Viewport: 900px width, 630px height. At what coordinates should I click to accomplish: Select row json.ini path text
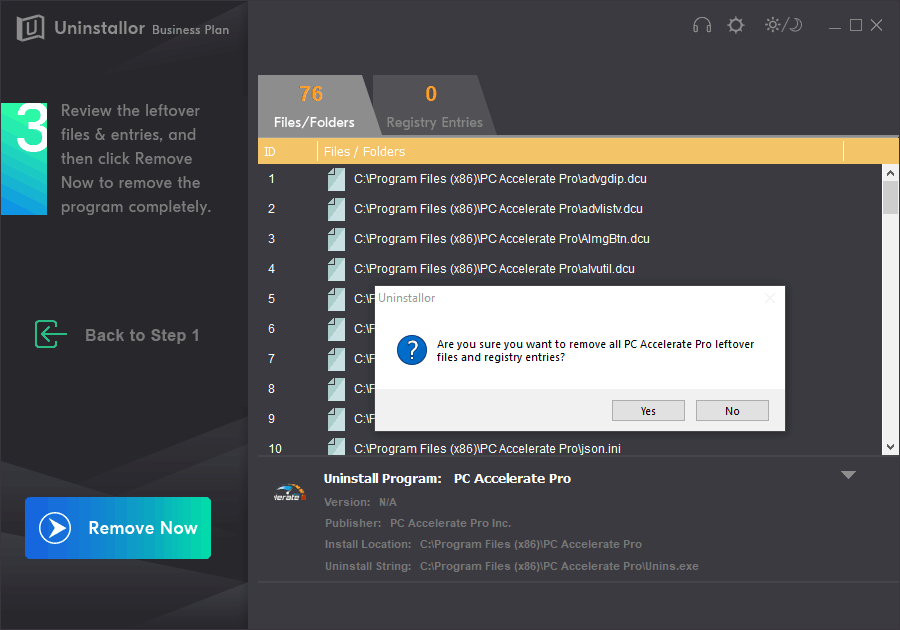tap(487, 448)
